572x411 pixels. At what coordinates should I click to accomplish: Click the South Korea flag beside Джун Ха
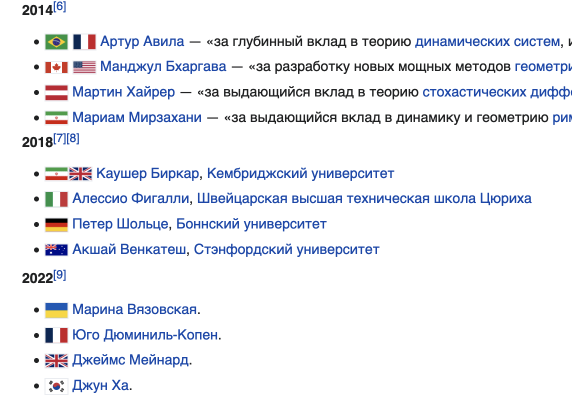pyautogui.click(x=56, y=386)
